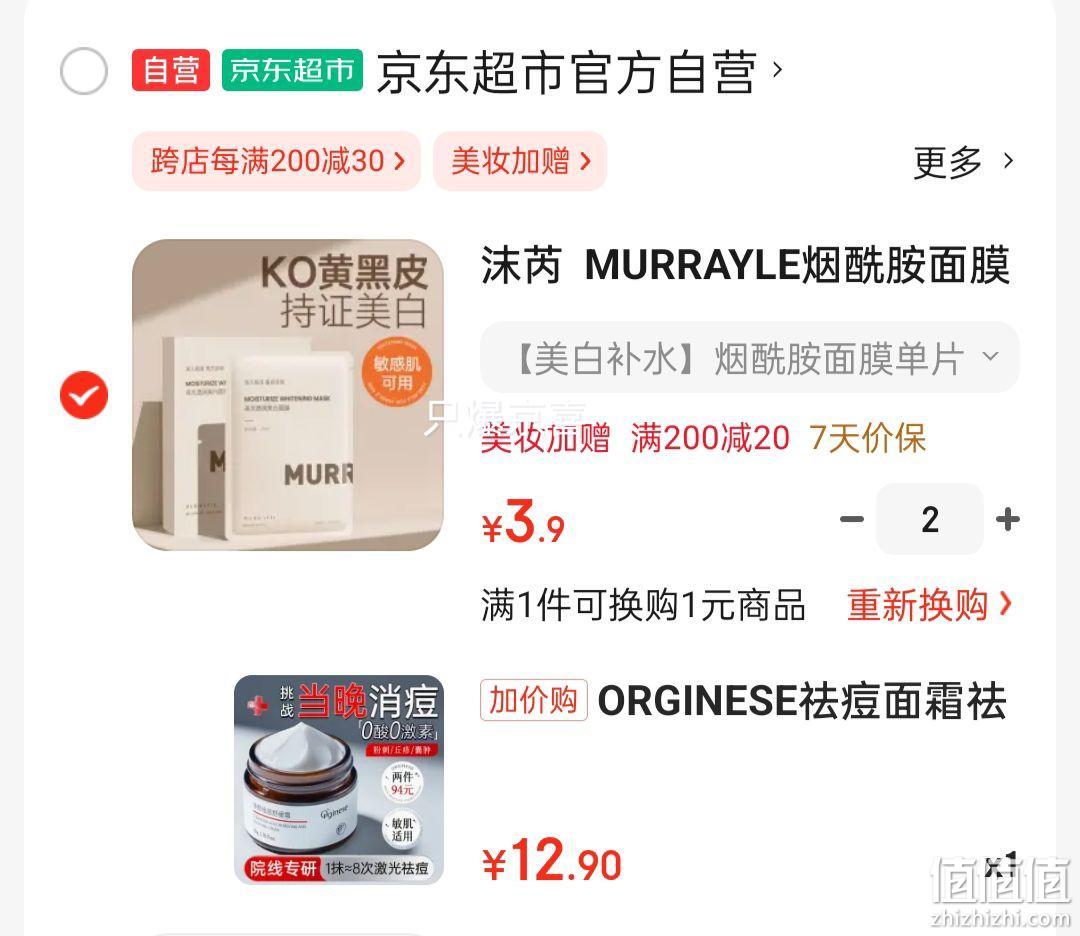This screenshot has width=1080, height=936.
Task: Open the ORGINESE acne cream thumbnail
Action: click(x=339, y=780)
